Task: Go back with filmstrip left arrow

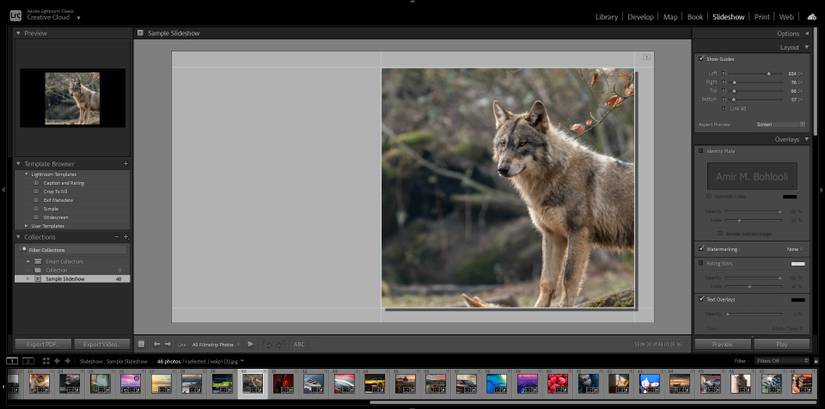Action: (57, 361)
